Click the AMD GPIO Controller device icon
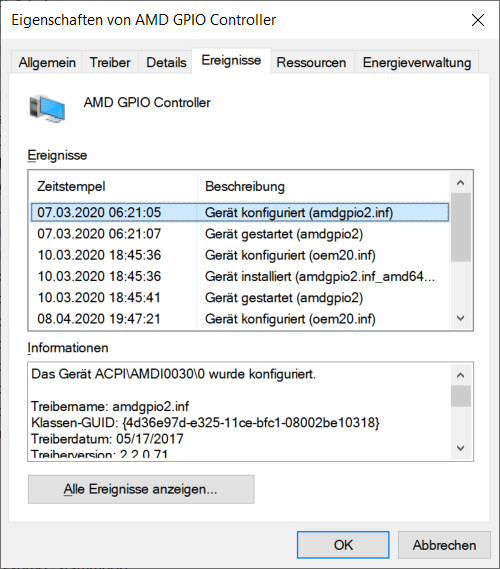Screen dimensions: 500x569 47,108
